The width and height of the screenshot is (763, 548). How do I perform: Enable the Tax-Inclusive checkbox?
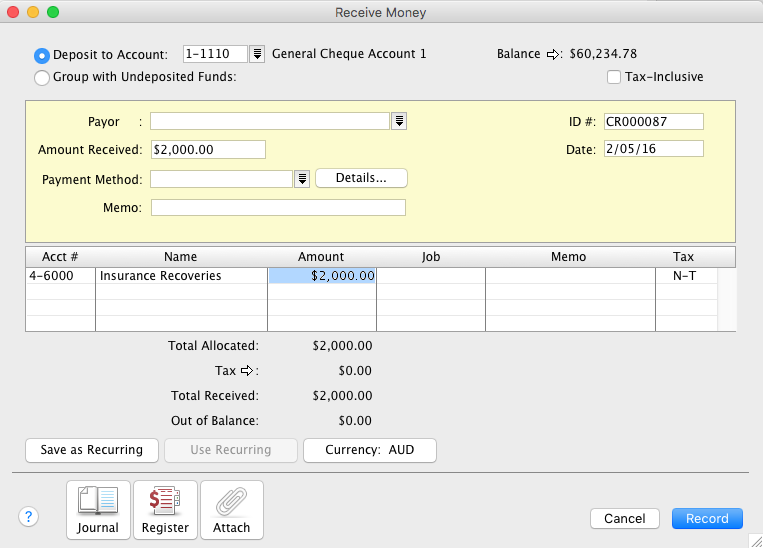(615, 77)
